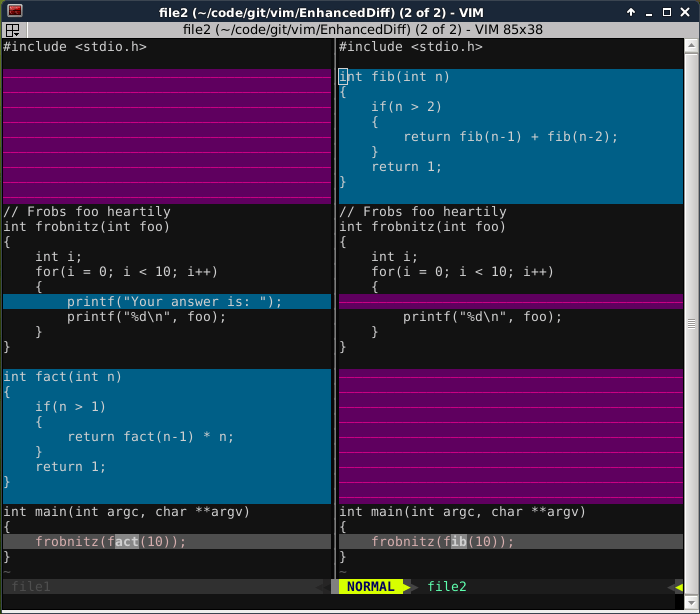Minimize the VIM window
This screenshot has width=700, height=614.
(649, 13)
